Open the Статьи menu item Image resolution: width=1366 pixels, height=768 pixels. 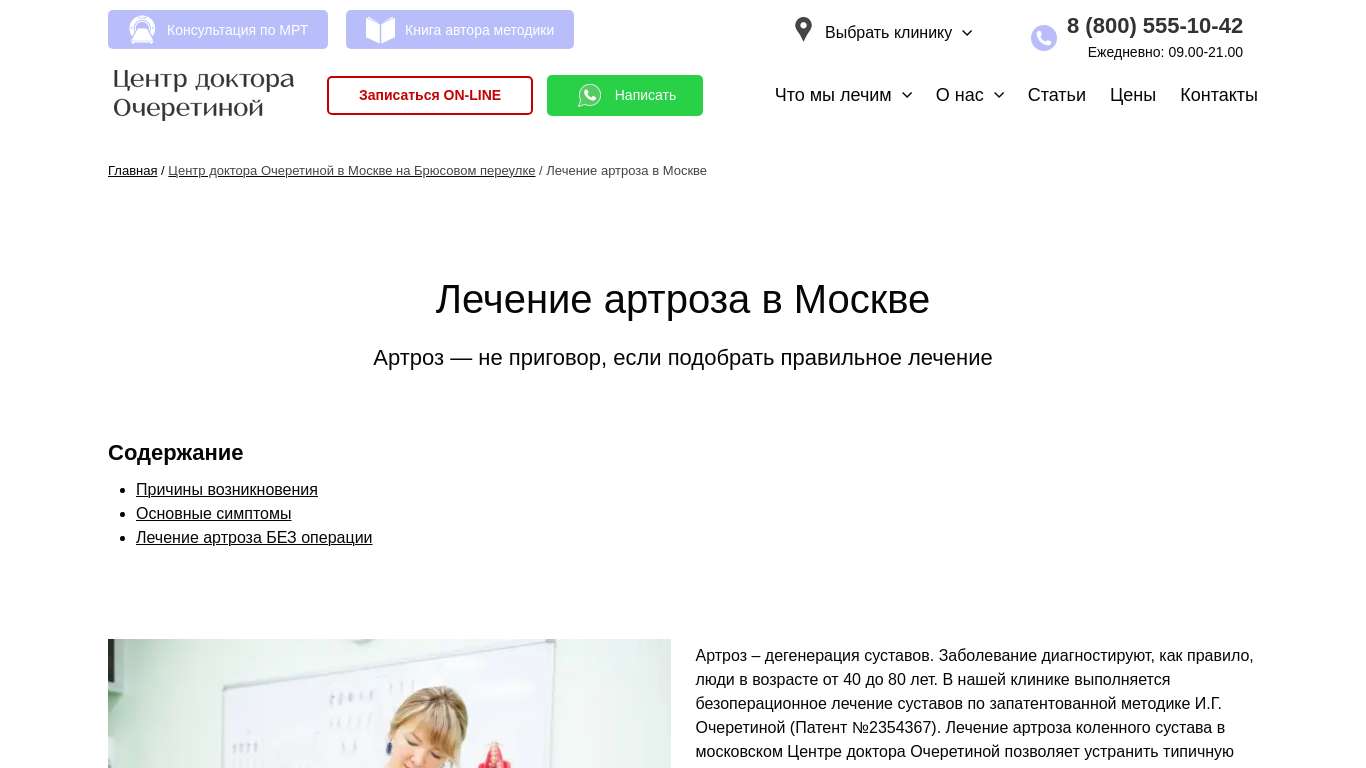pyautogui.click(x=1056, y=95)
